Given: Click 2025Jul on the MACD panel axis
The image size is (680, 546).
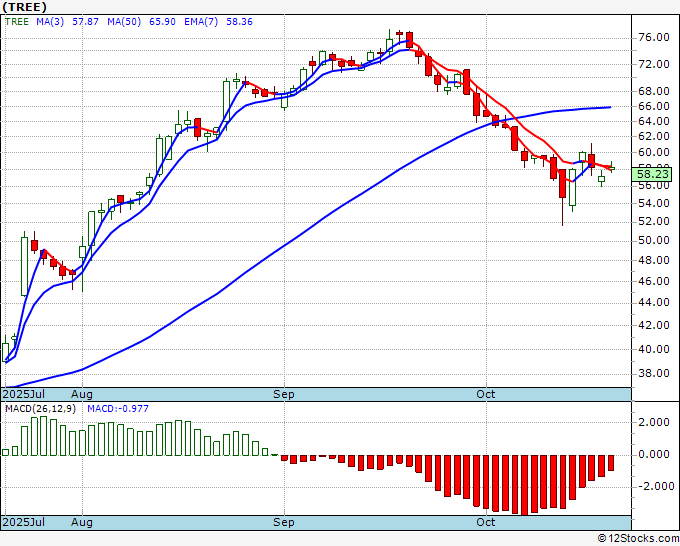Looking at the screenshot, I should coord(23,522).
